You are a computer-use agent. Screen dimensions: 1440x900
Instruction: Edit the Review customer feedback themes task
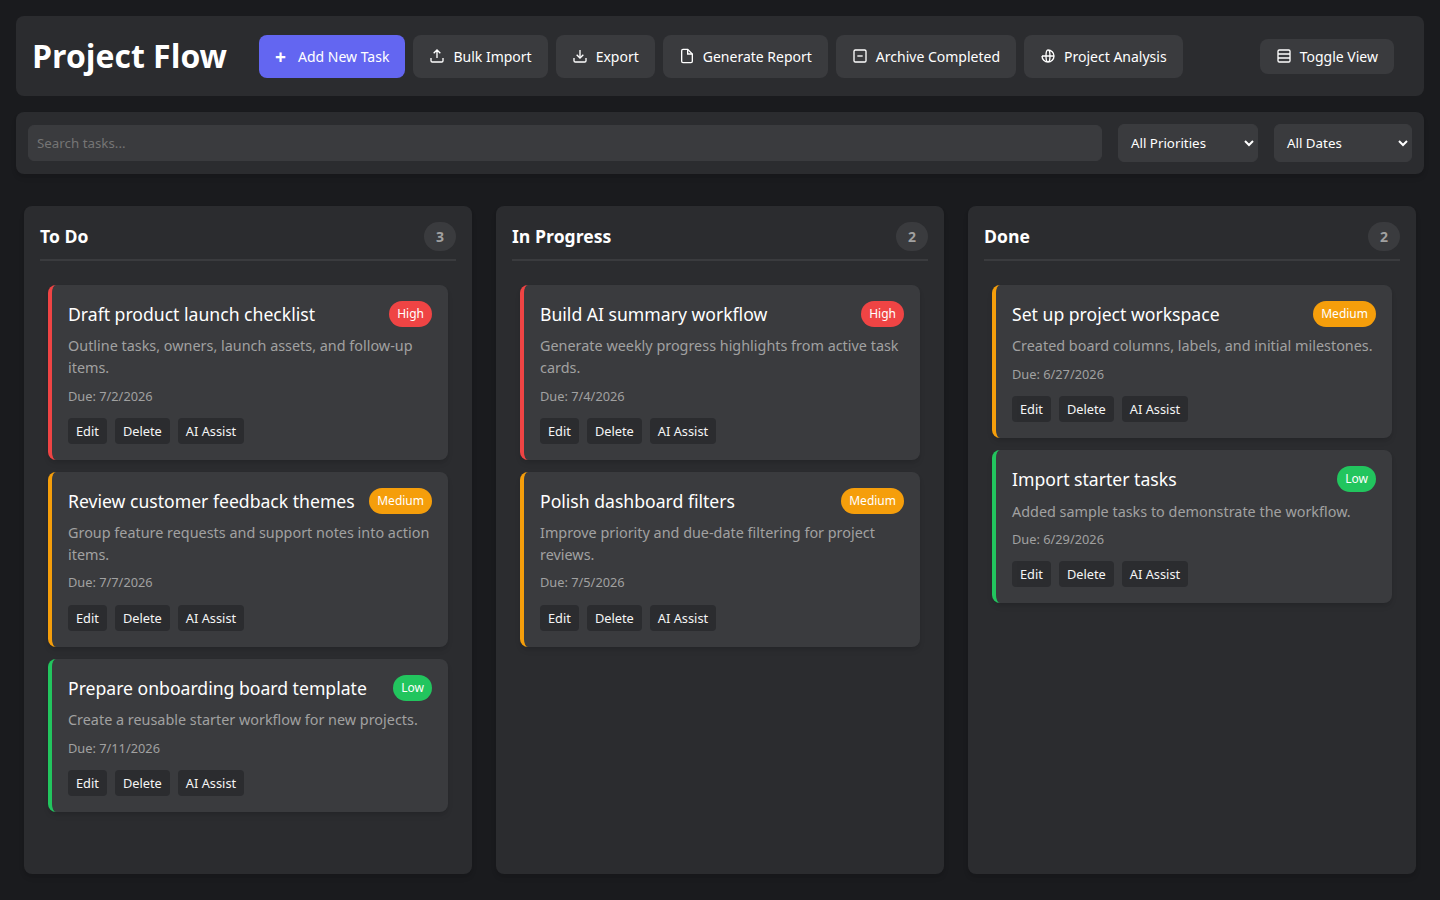[x=88, y=618]
